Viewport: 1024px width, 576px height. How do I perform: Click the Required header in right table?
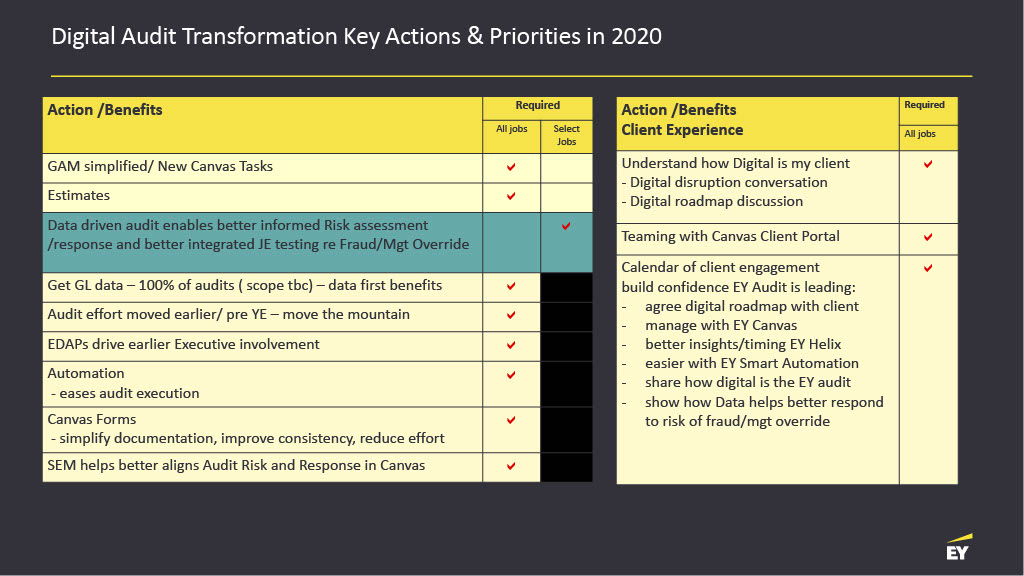924,105
